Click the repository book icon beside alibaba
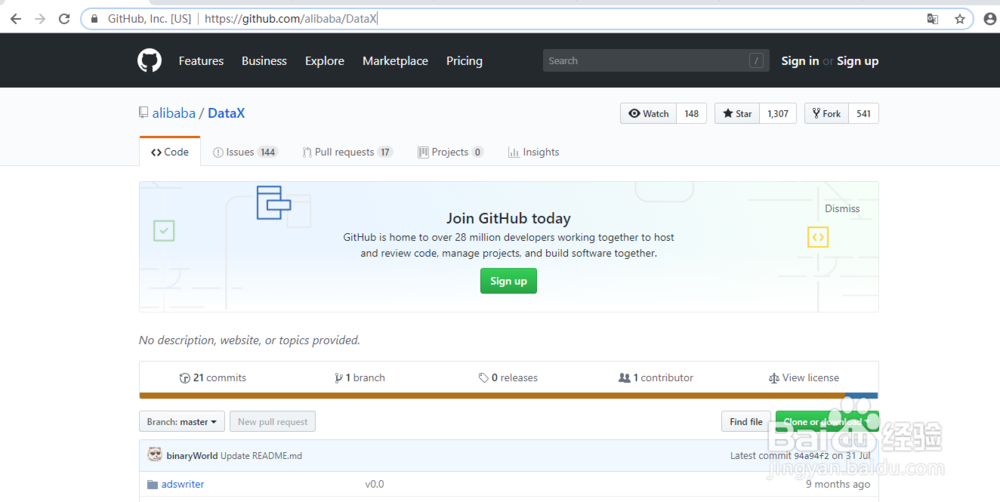The image size is (1000, 502). click(x=143, y=113)
